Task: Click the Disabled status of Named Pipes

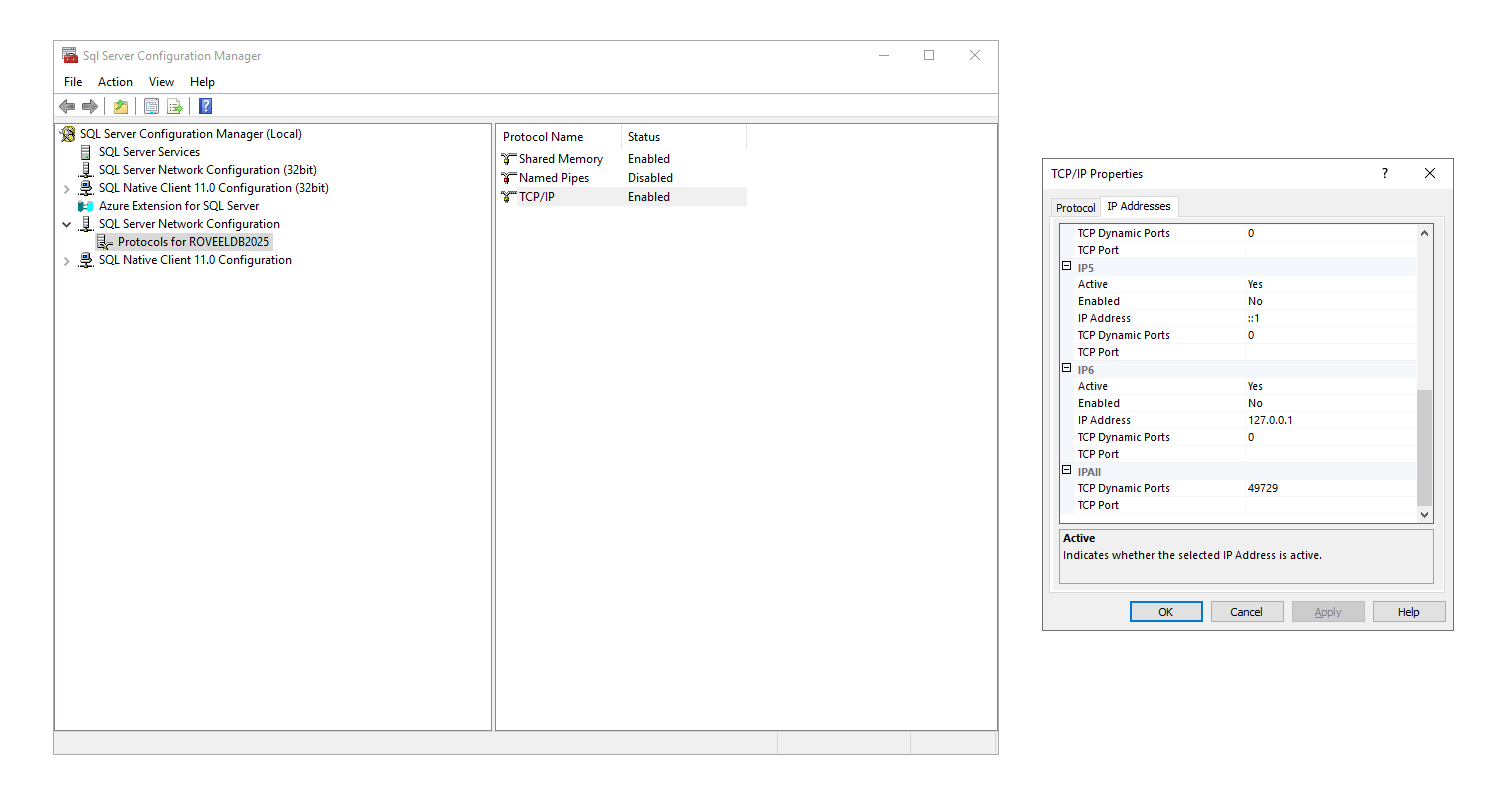Action: coord(650,178)
